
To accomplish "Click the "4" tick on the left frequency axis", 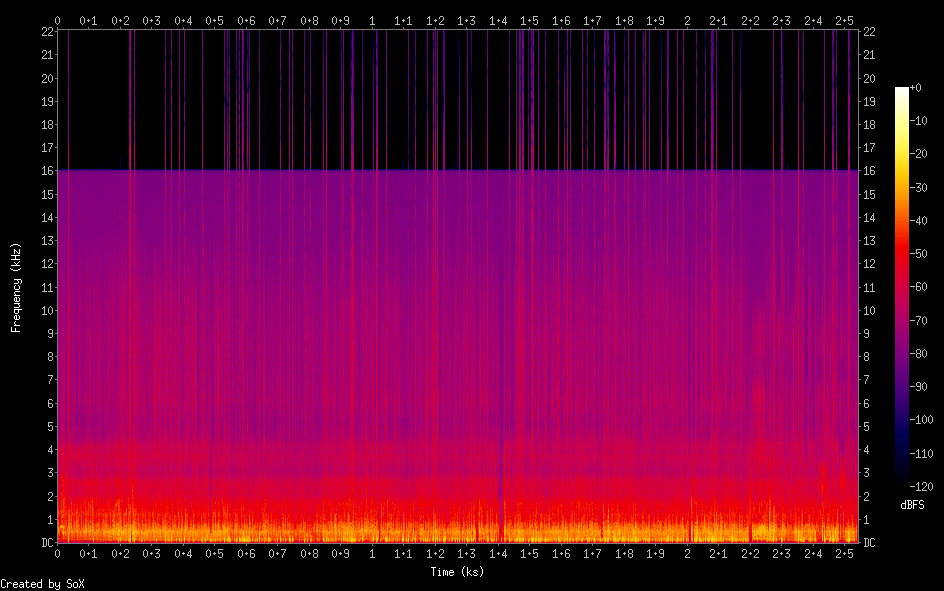I will [x=51, y=450].
